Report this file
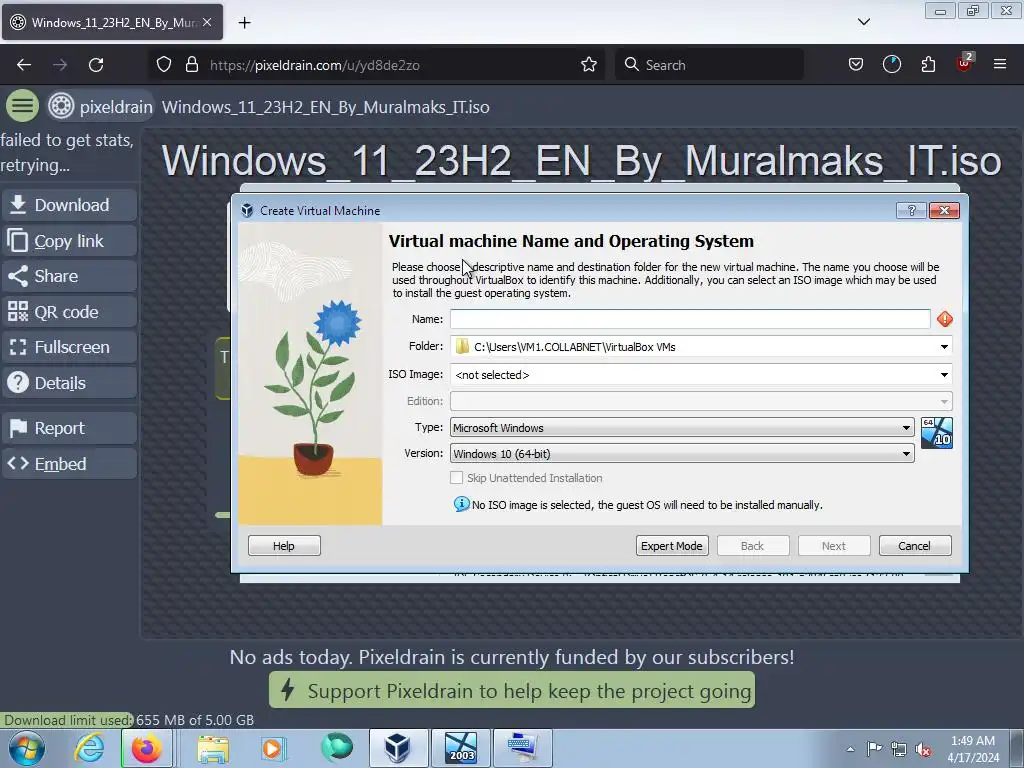The height and width of the screenshot is (768, 1024). coord(70,428)
